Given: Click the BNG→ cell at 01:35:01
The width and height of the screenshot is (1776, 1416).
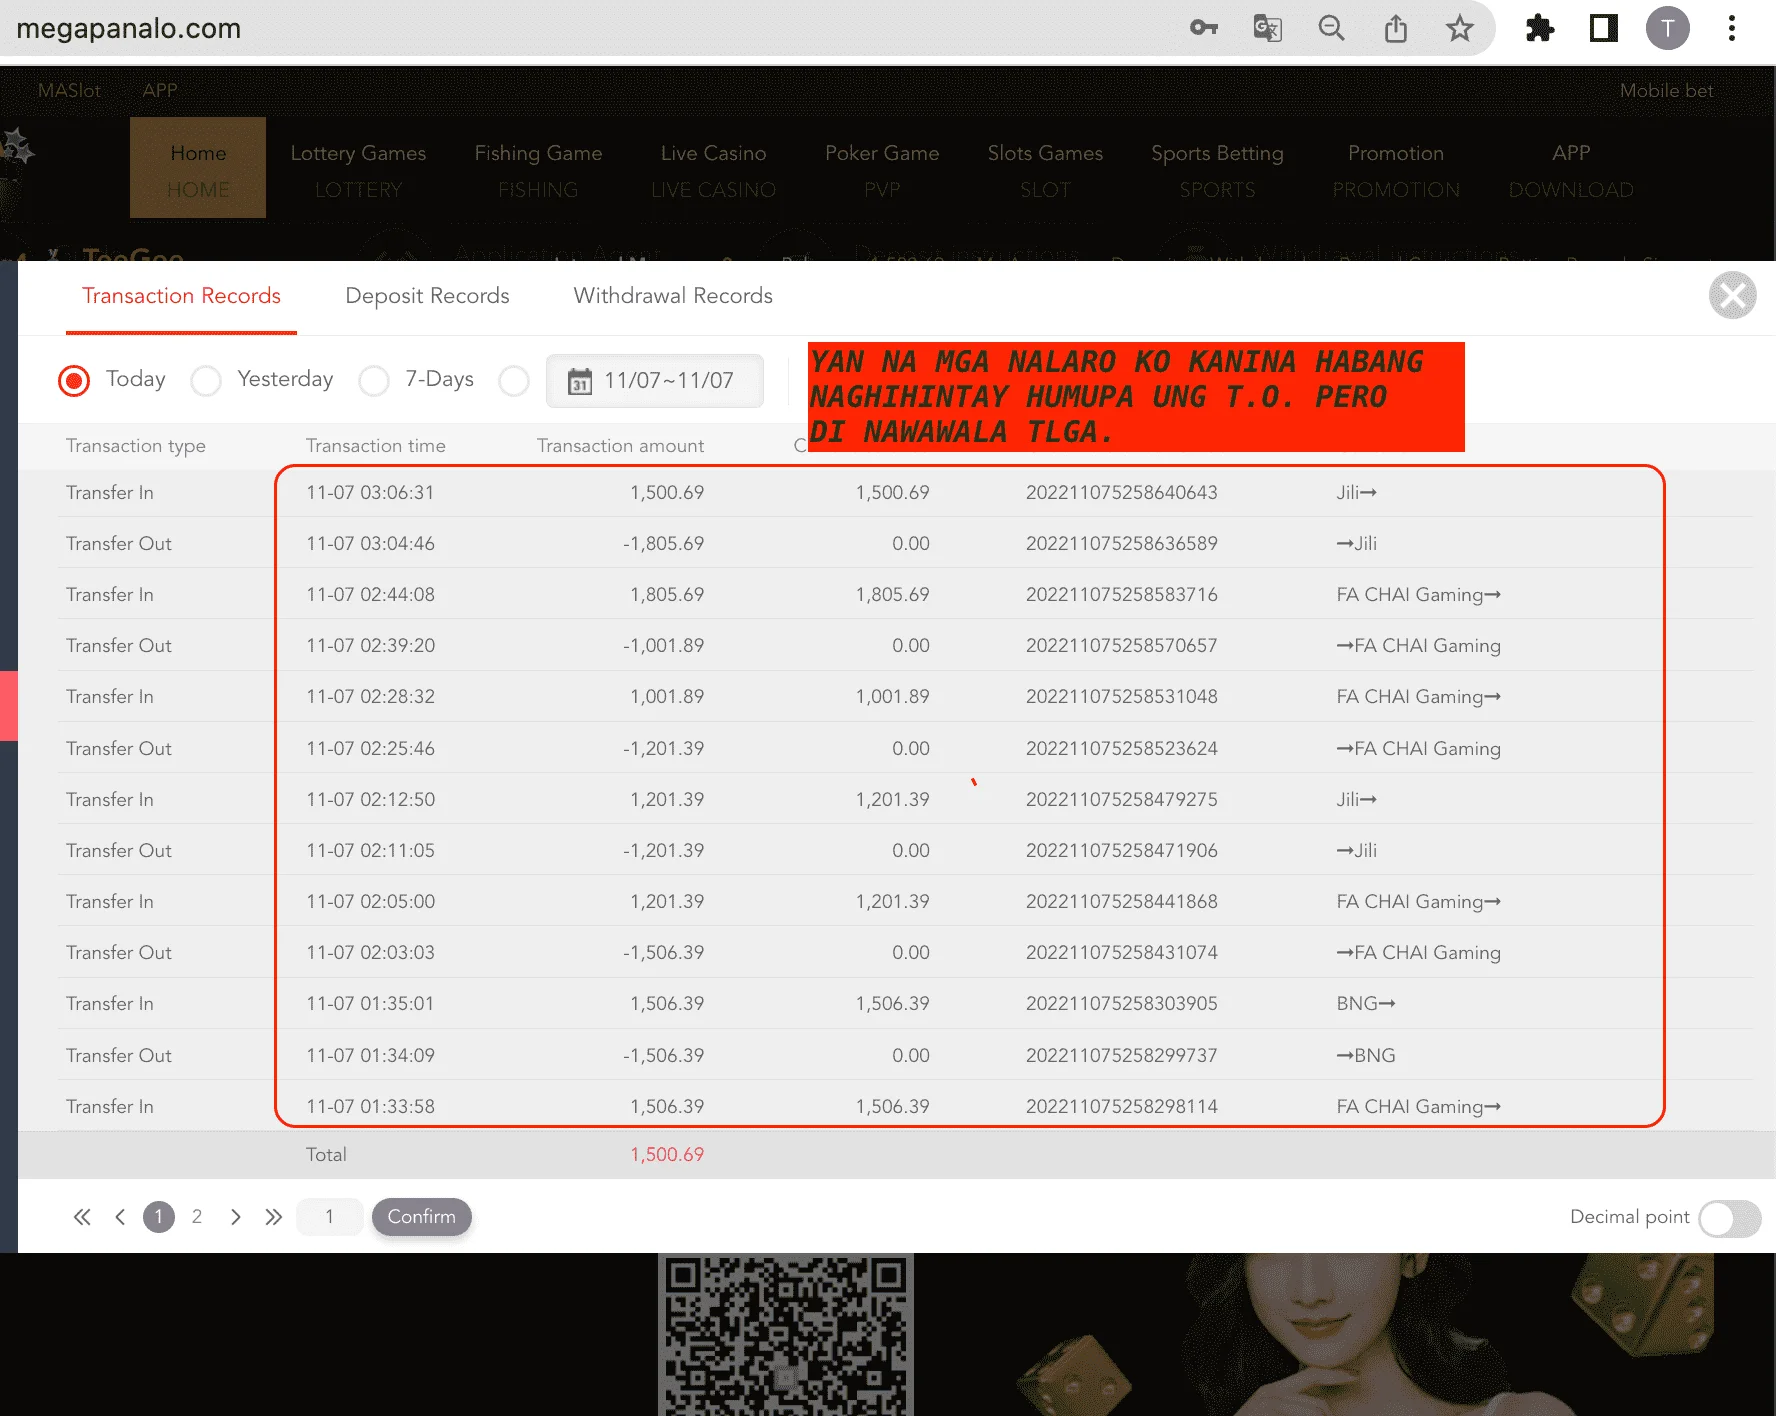Looking at the screenshot, I should pos(1366,1004).
